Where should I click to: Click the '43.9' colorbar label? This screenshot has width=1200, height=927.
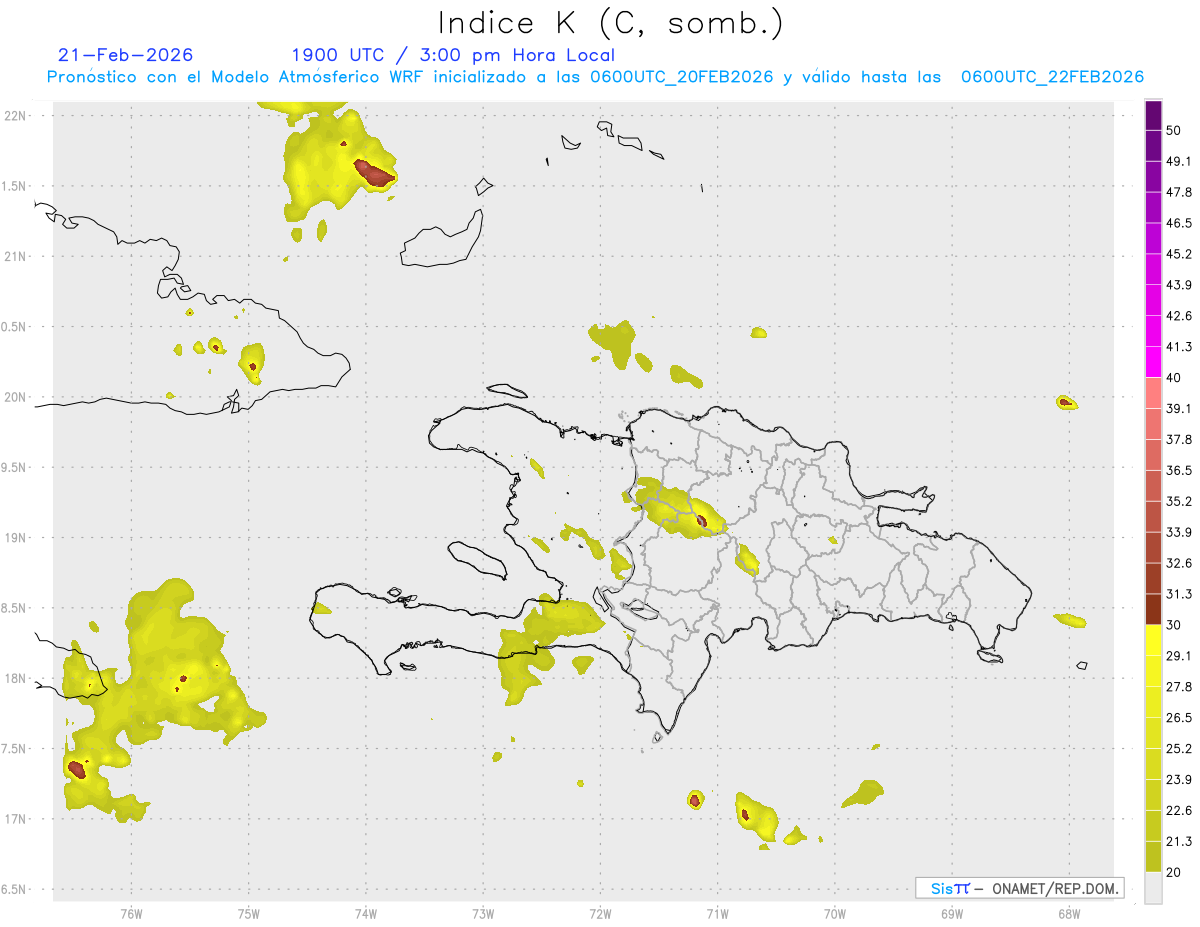(x=1179, y=285)
